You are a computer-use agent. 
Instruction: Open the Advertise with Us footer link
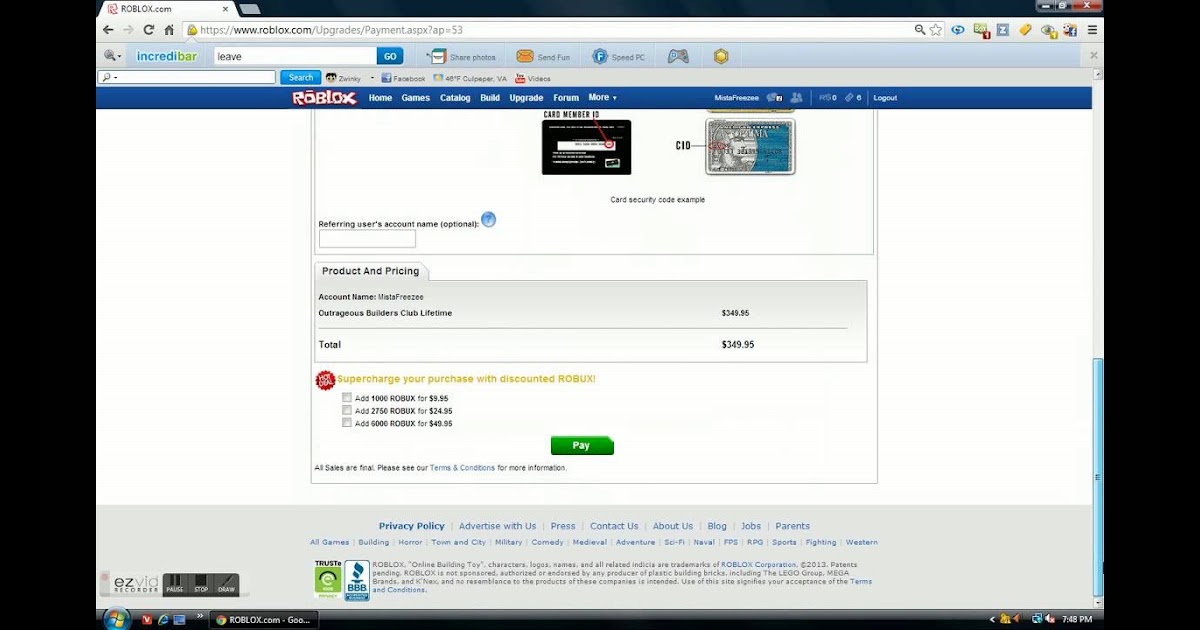(497, 526)
